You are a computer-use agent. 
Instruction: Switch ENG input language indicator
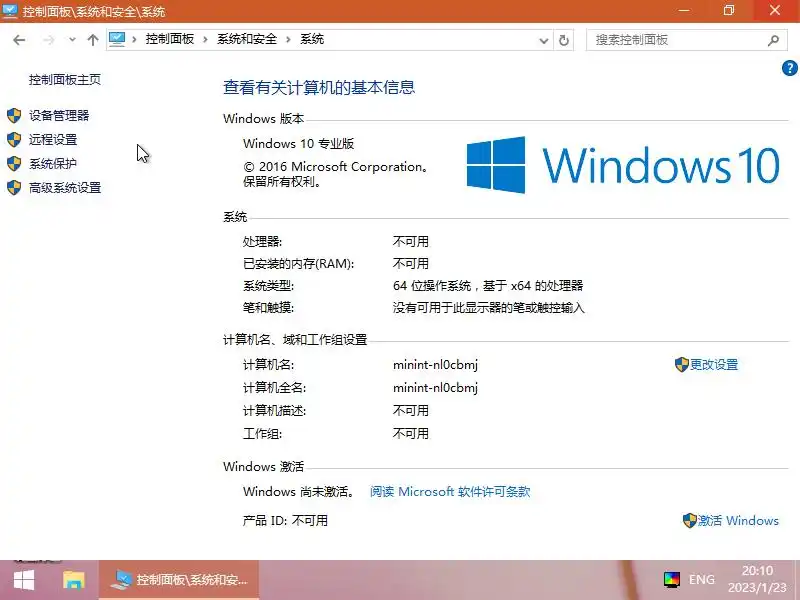pyautogui.click(x=702, y=580)
